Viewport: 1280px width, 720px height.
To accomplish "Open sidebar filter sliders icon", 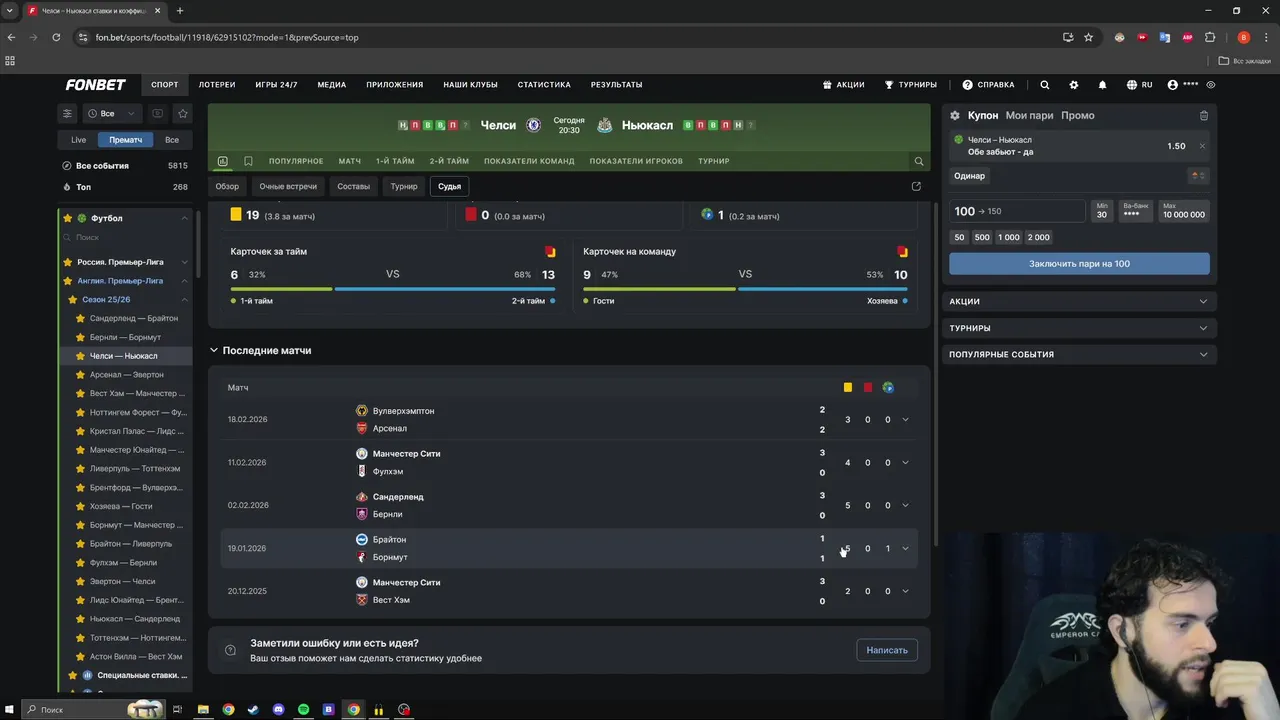I will 68,114.
